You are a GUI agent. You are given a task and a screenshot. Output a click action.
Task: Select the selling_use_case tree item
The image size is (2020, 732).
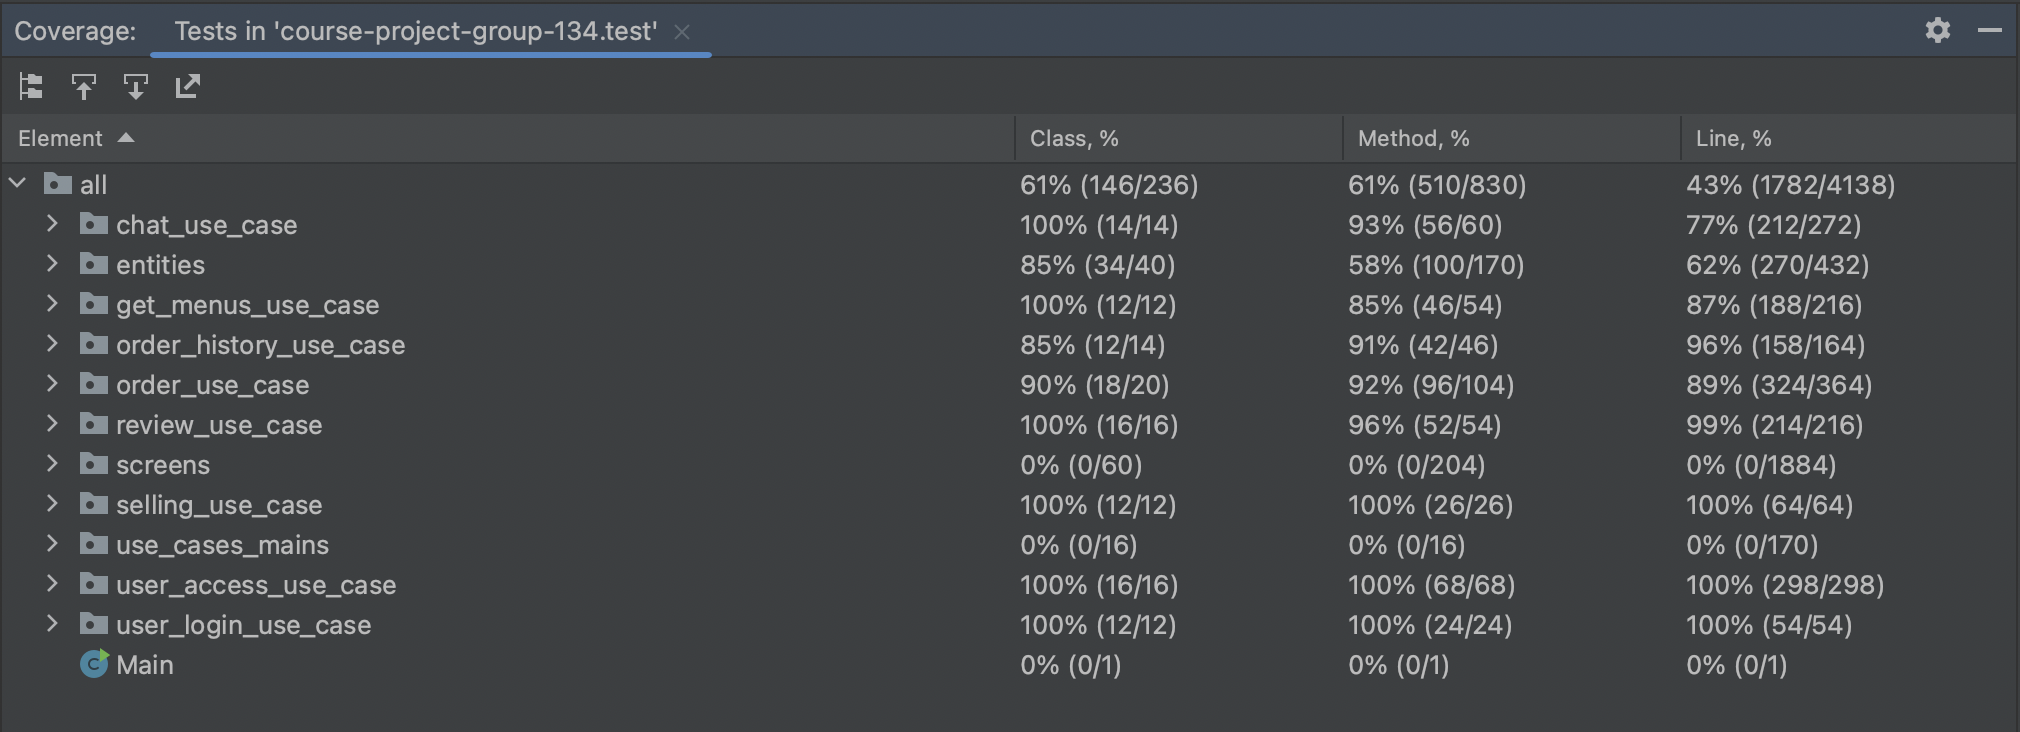pyautogui.click(x=218, y=505)
